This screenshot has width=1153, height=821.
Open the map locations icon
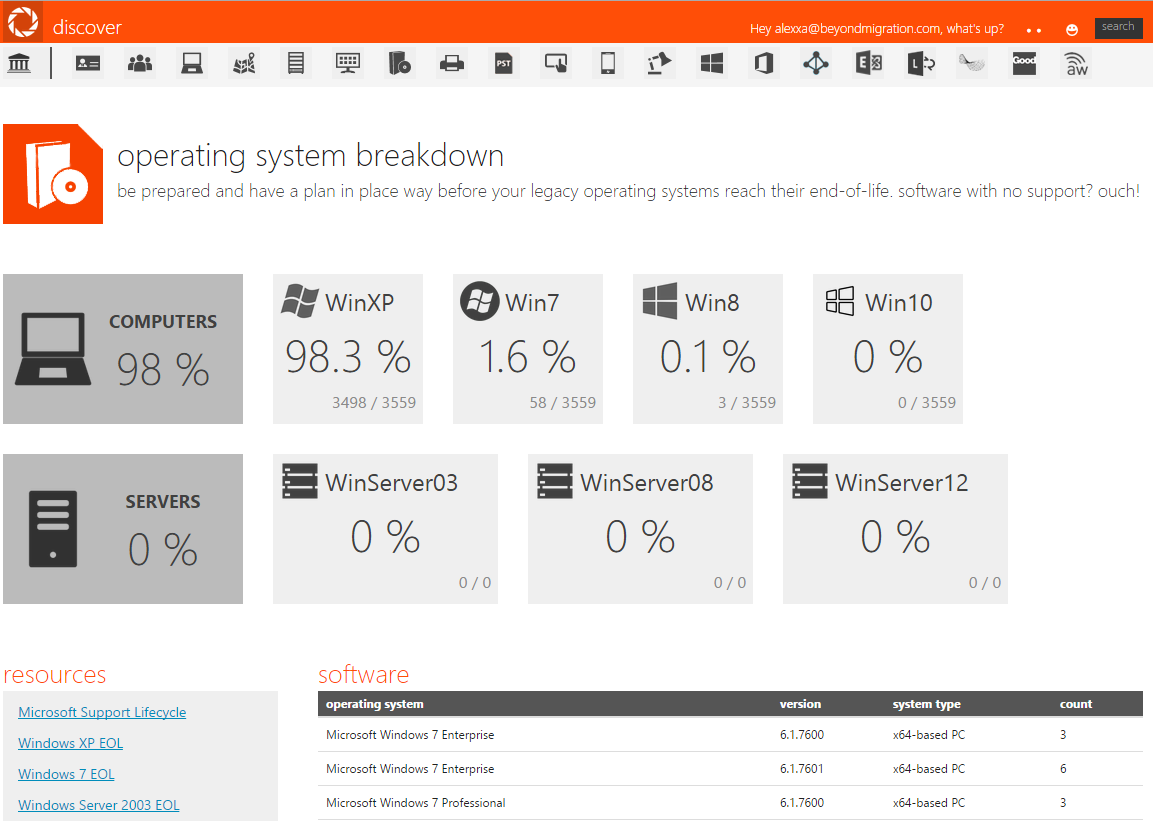click(x=244, y=63)
